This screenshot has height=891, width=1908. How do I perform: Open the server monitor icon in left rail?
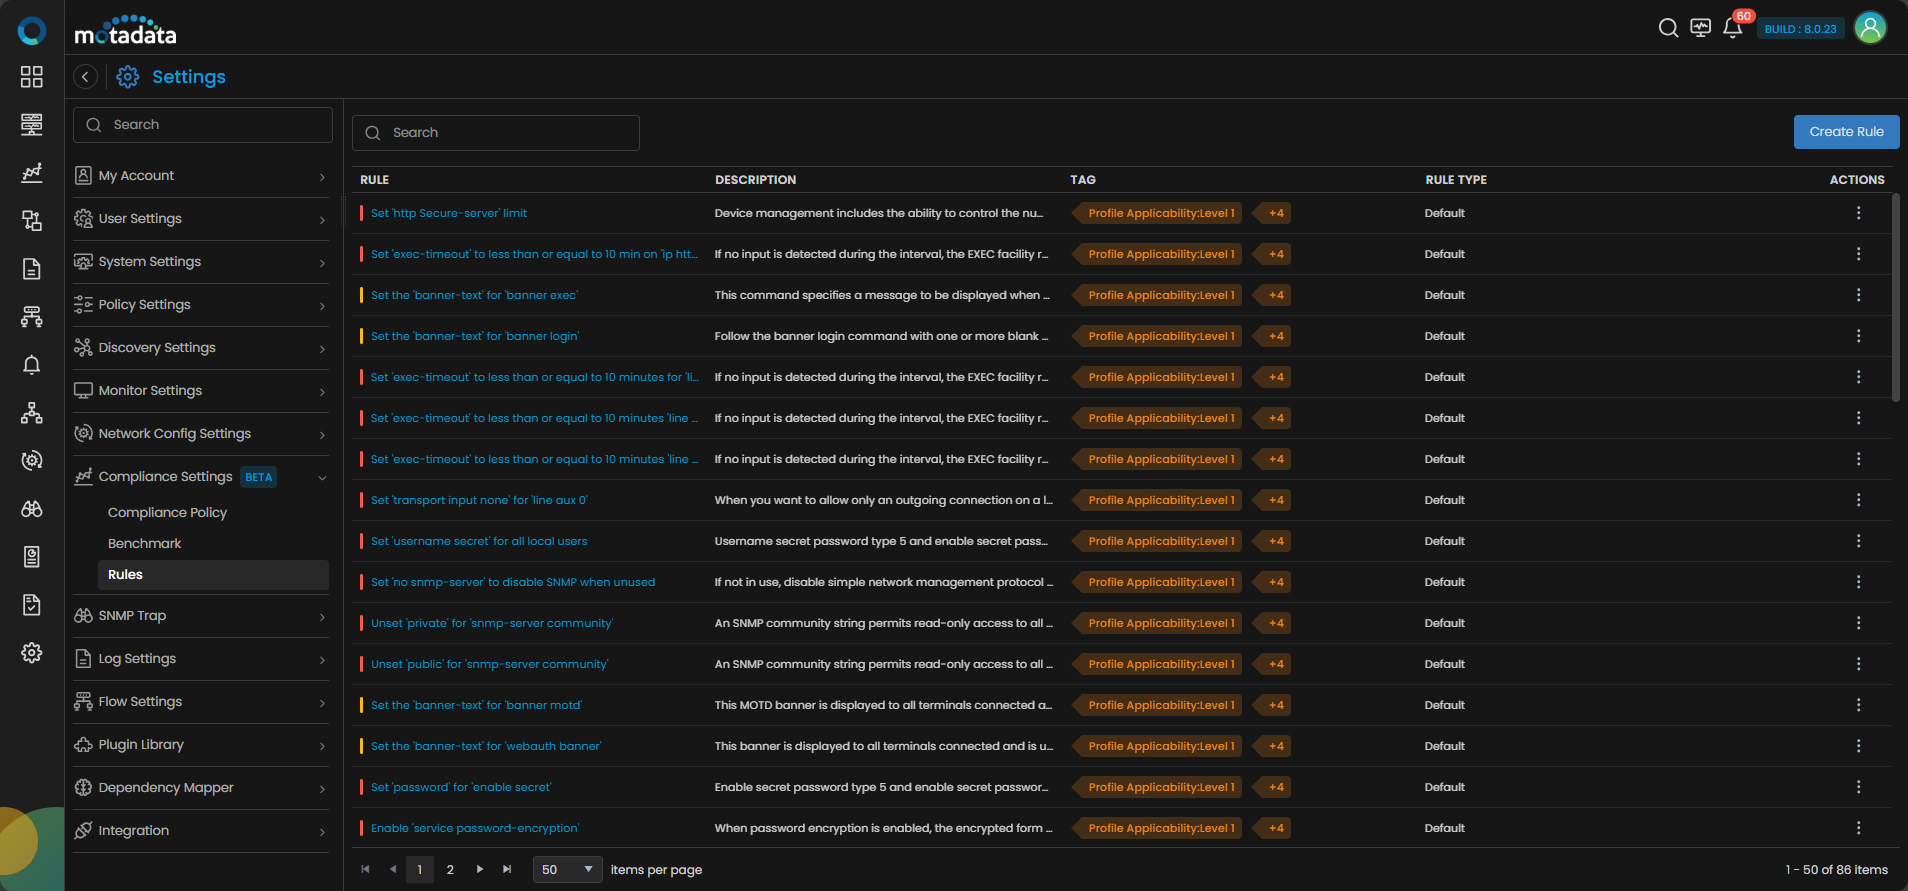tap(32, 125)
